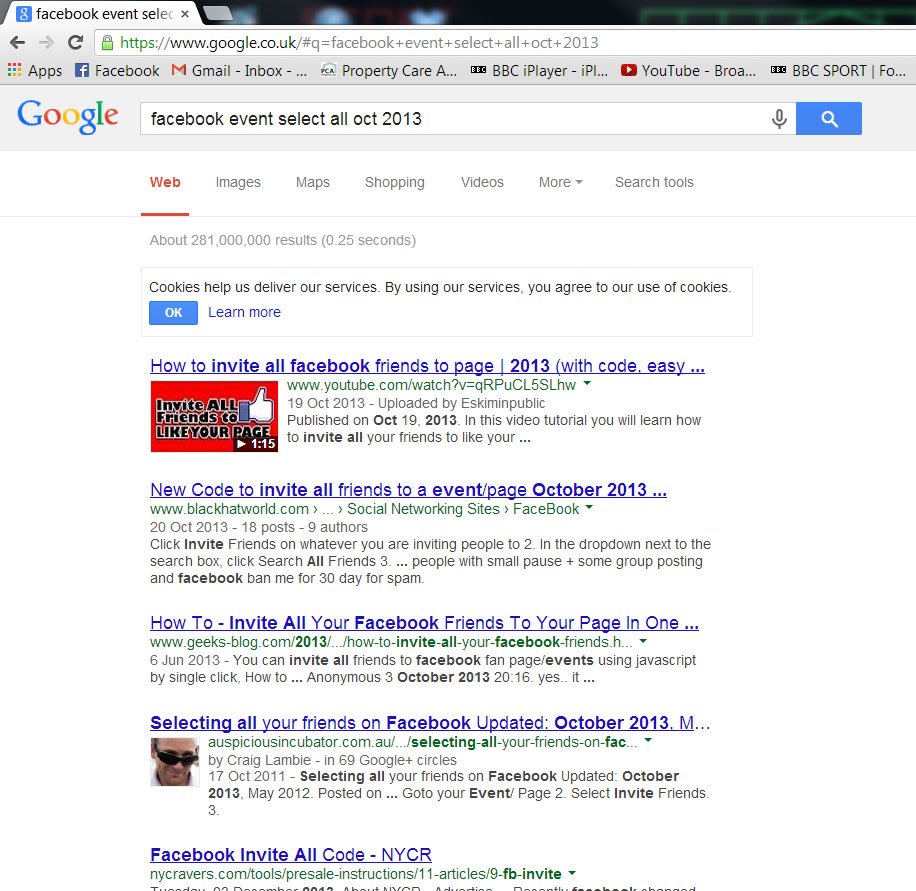Open the BBC SPORT bookmark
Viewport: 916px width, 891px height.
[838, 71]
